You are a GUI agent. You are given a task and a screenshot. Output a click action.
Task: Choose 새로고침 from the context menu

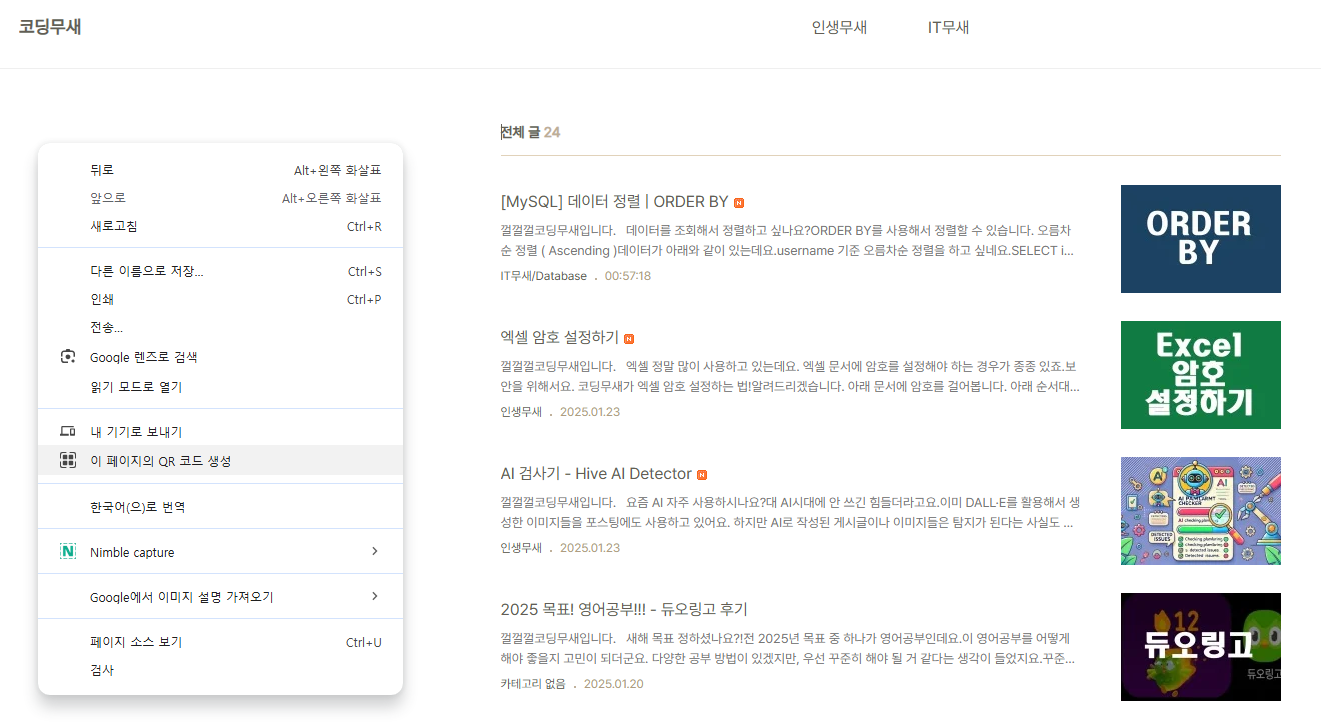click(220, 226)
